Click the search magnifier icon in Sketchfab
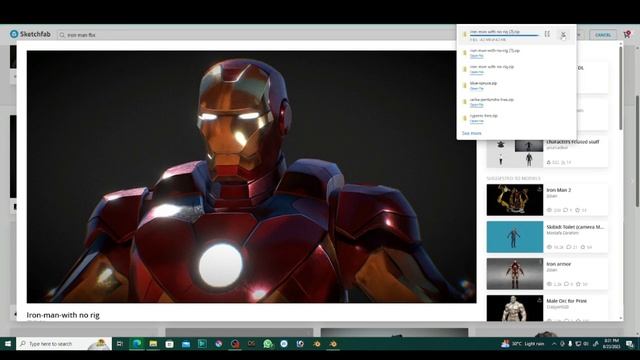The width and height of the screenshot is (640, 360). tap(62, 35)
